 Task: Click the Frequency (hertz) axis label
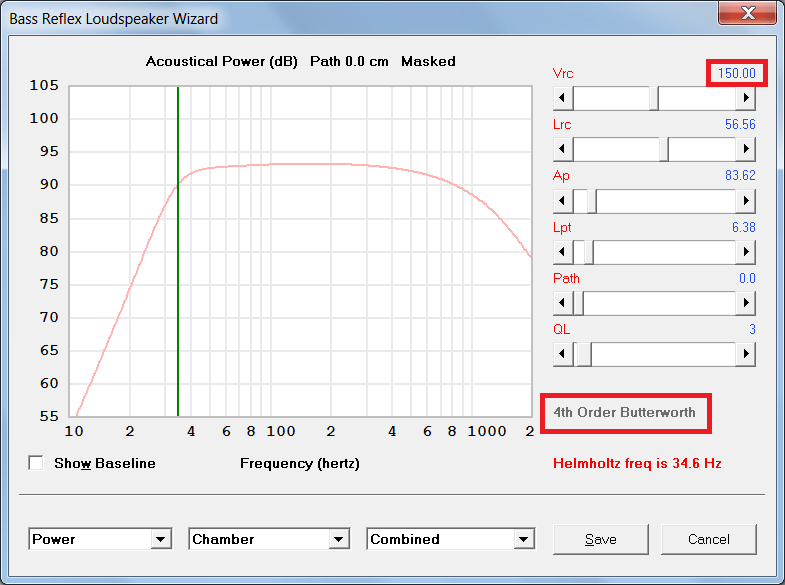pyautogui.click(x=300, y=463)
